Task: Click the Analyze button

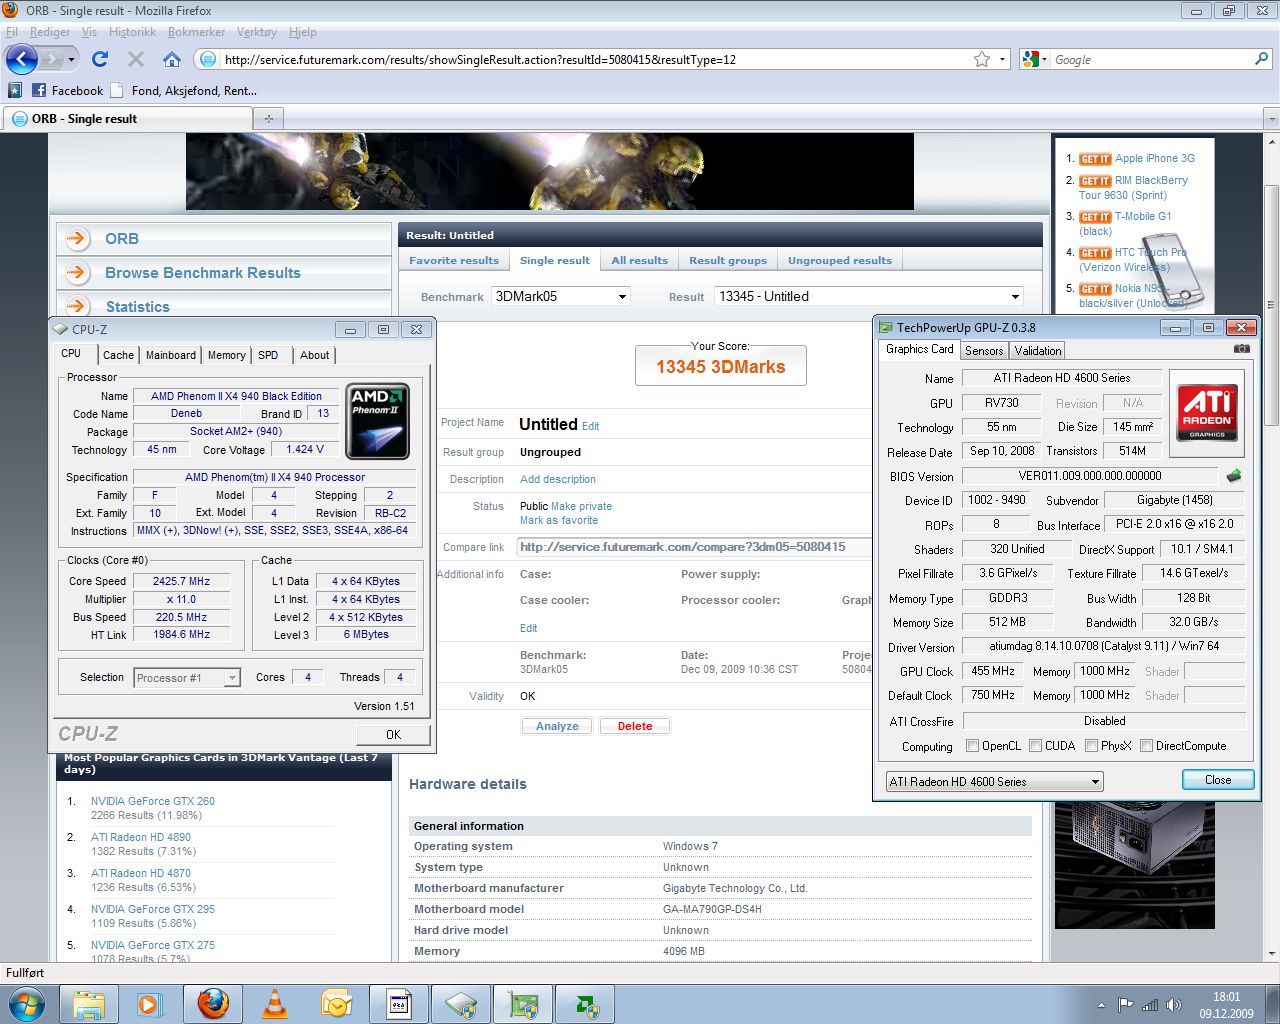Action: (x=557, y=726)
